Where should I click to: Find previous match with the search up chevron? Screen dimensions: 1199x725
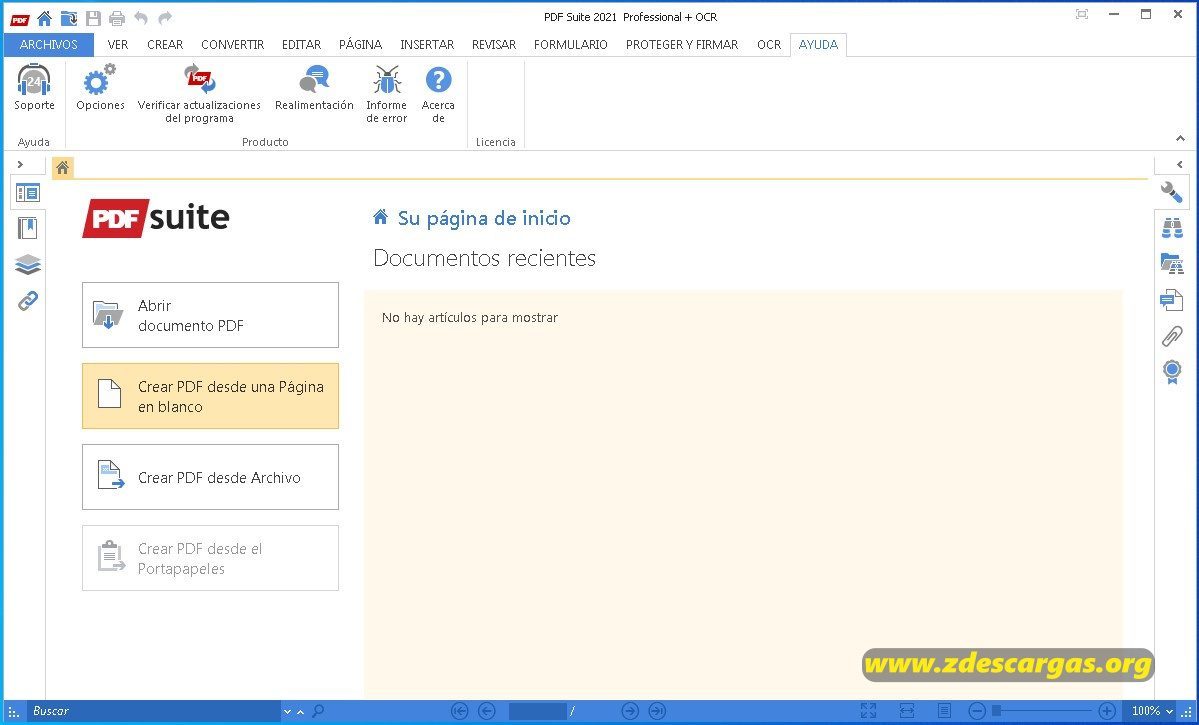tap(301, 712)
